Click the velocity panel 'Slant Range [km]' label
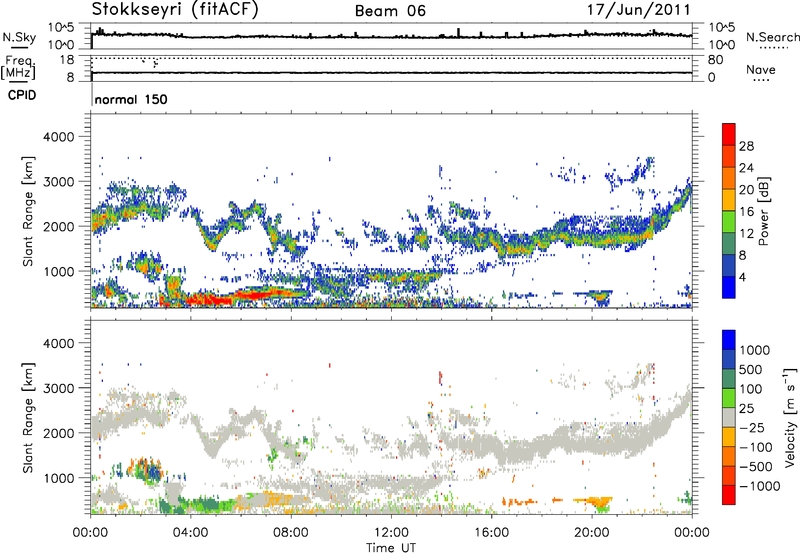 28,417
